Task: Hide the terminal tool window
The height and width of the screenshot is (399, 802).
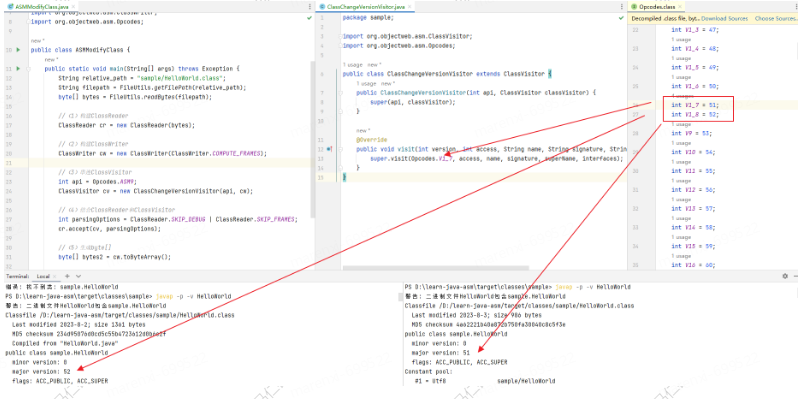Action: [795, 276]
